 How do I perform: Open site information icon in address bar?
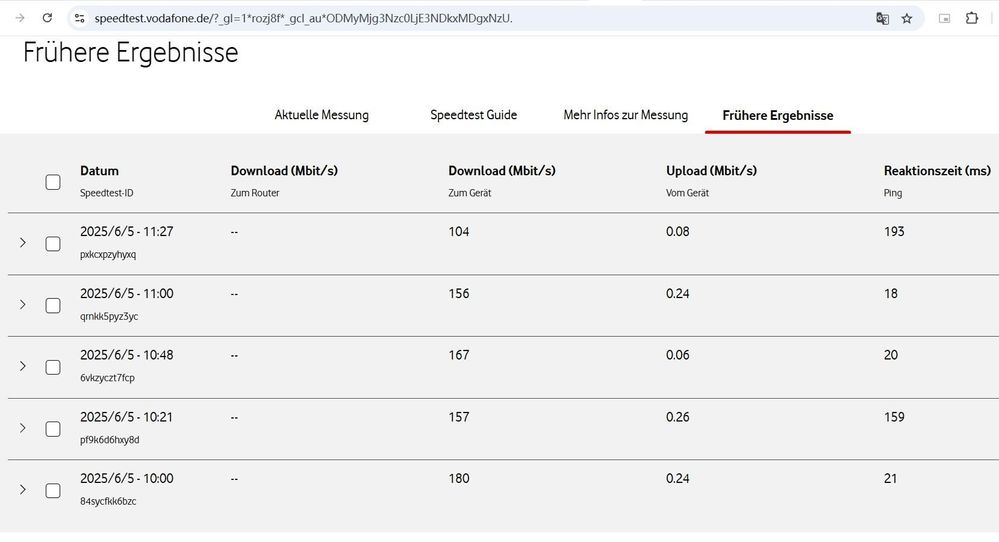[x=80, y=18]
